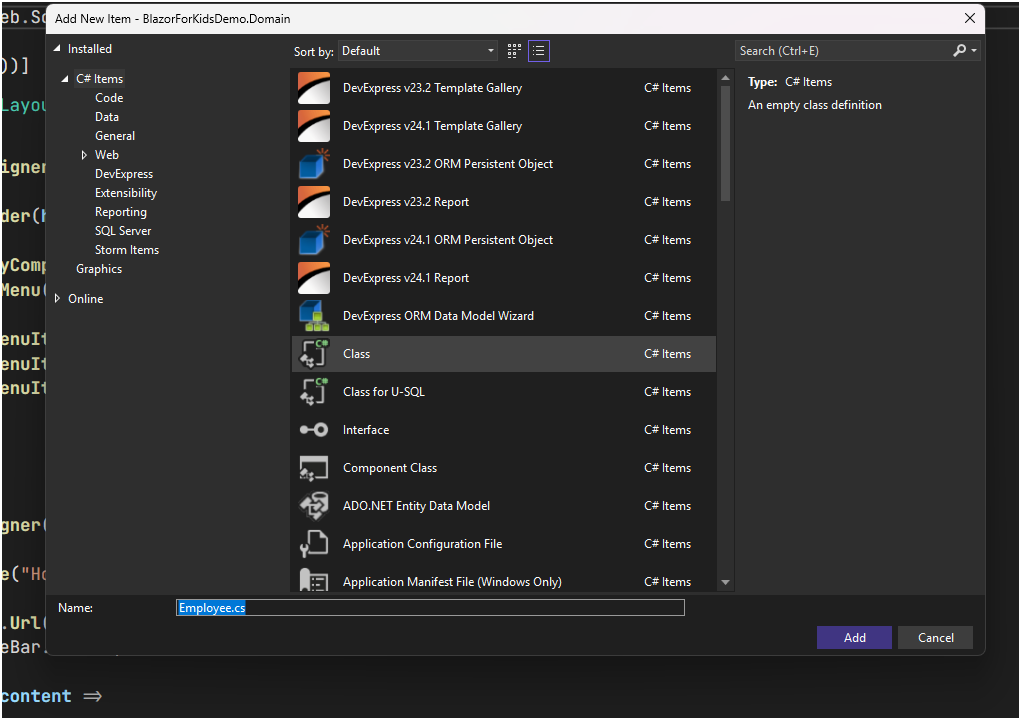Choose the ADO.NET Entity Data Model icon

[314, 506]
